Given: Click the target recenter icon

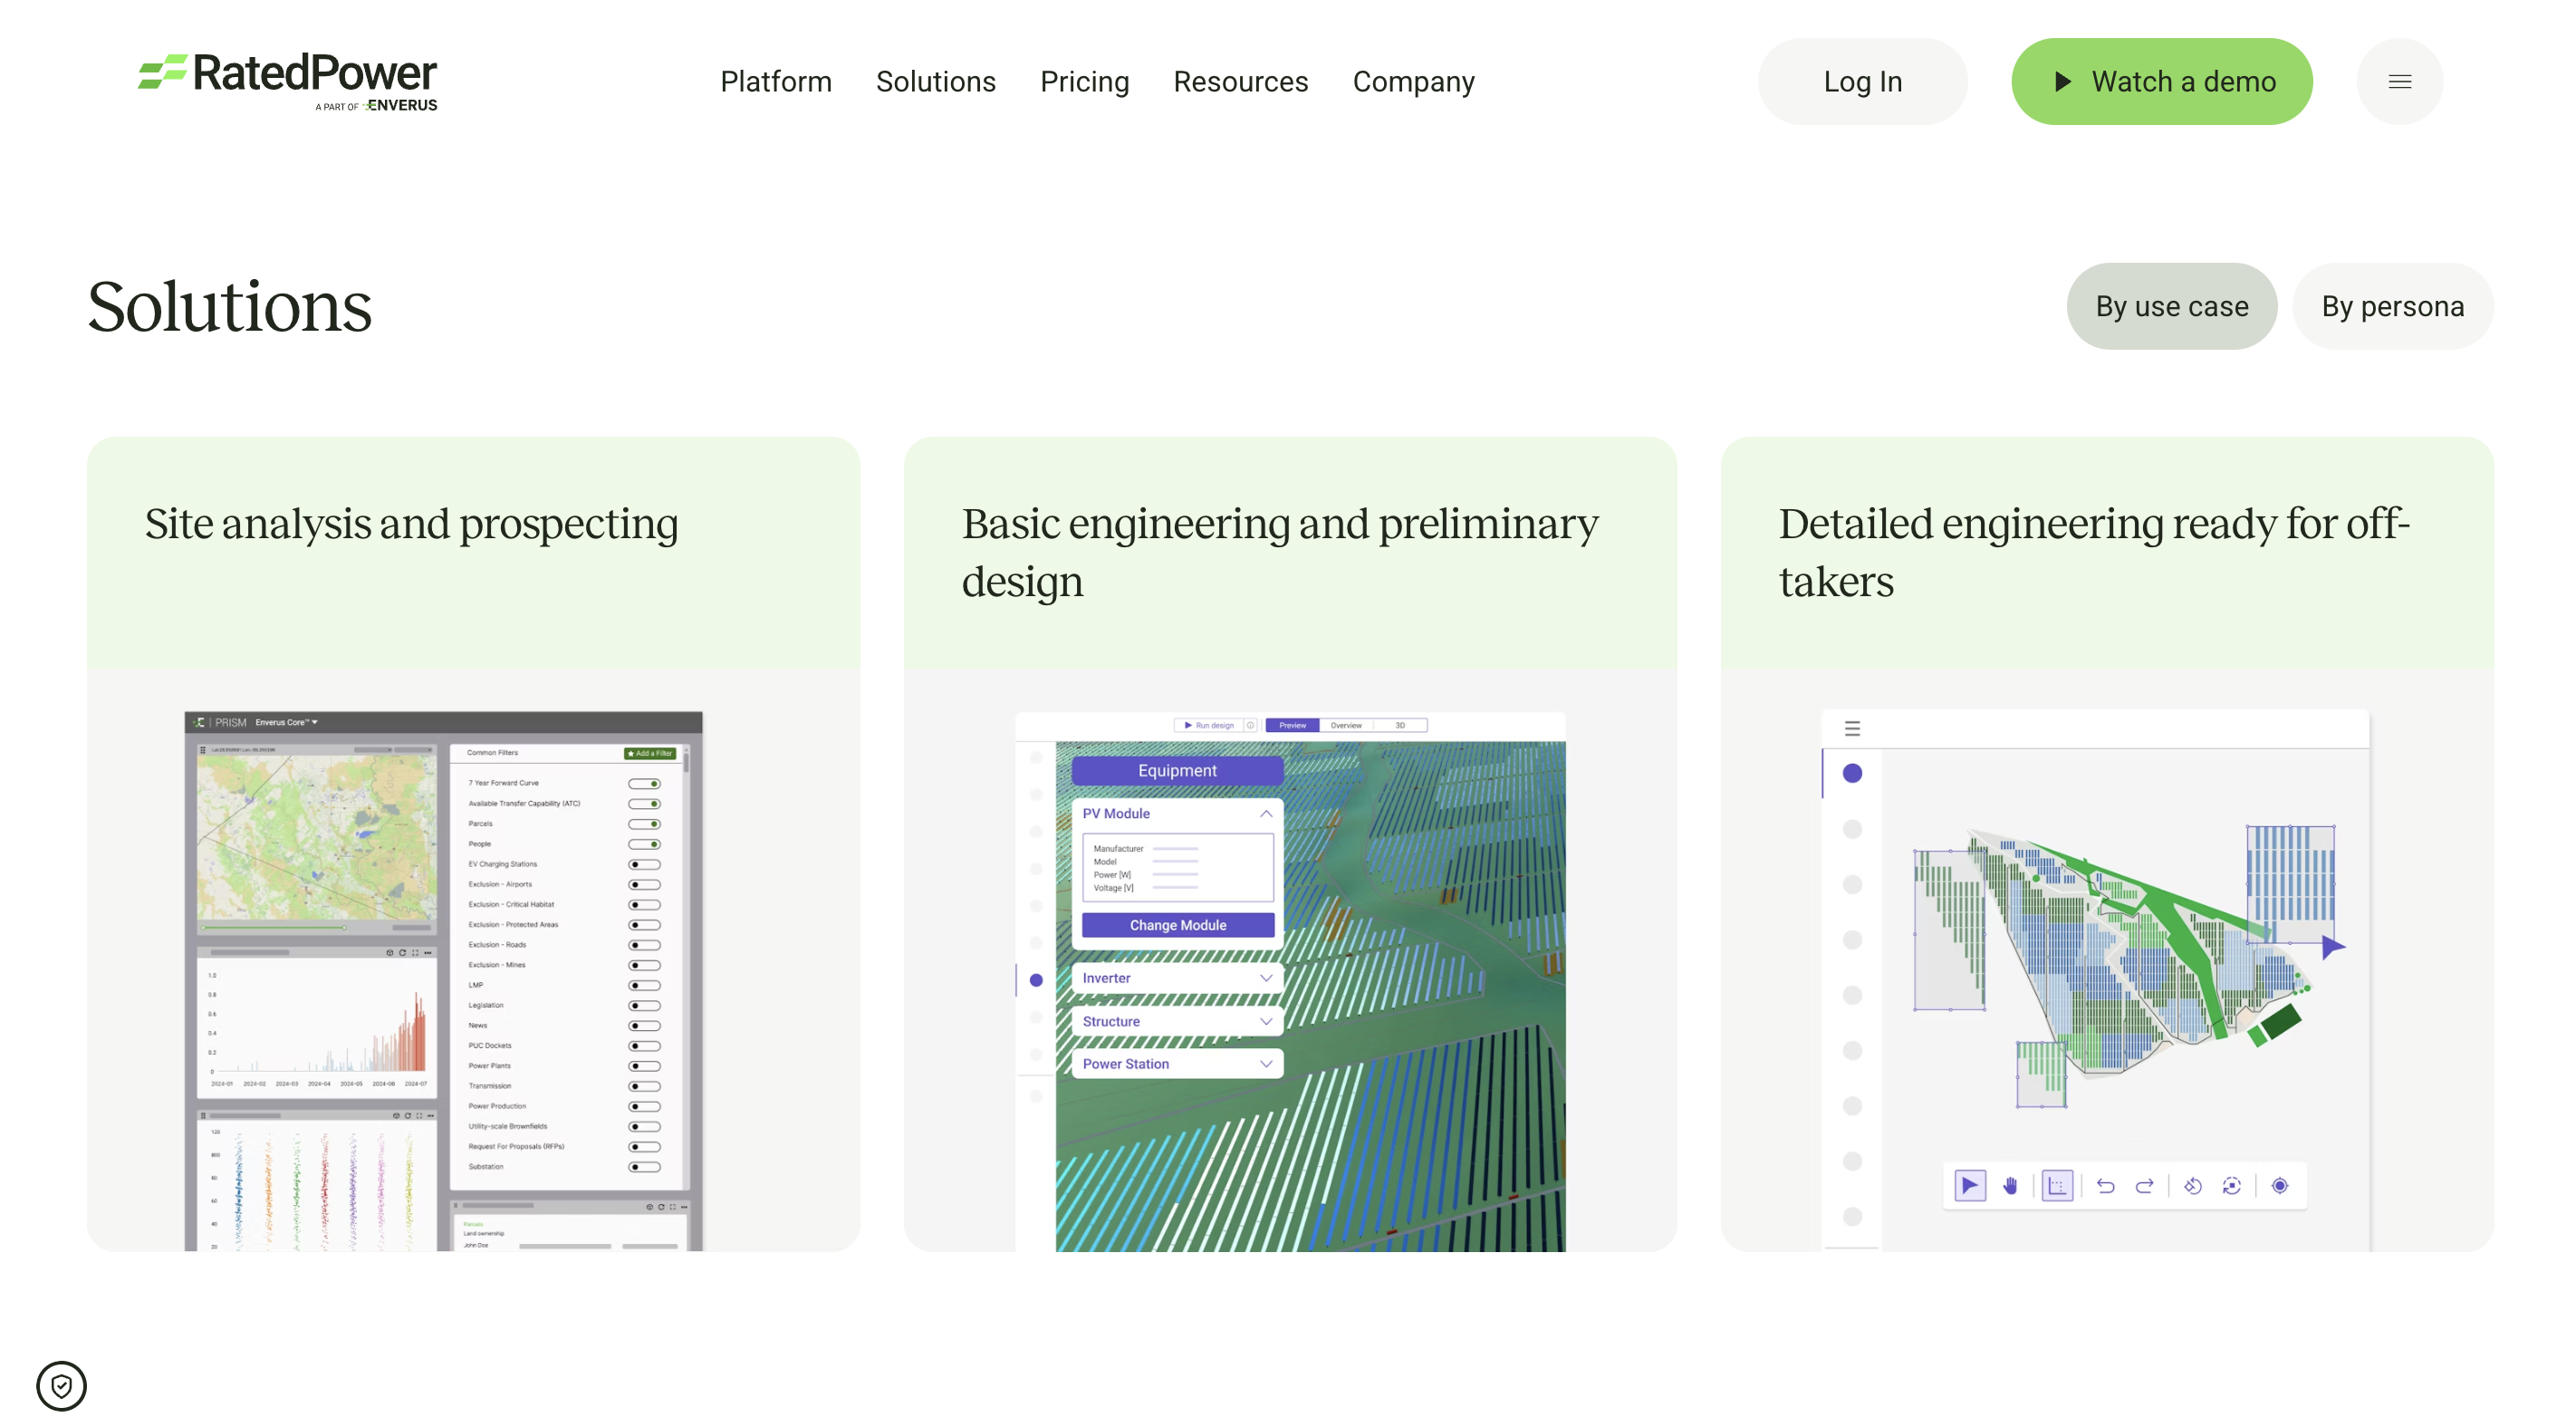Looking at the screenshot, I should coord(2279,1185).
